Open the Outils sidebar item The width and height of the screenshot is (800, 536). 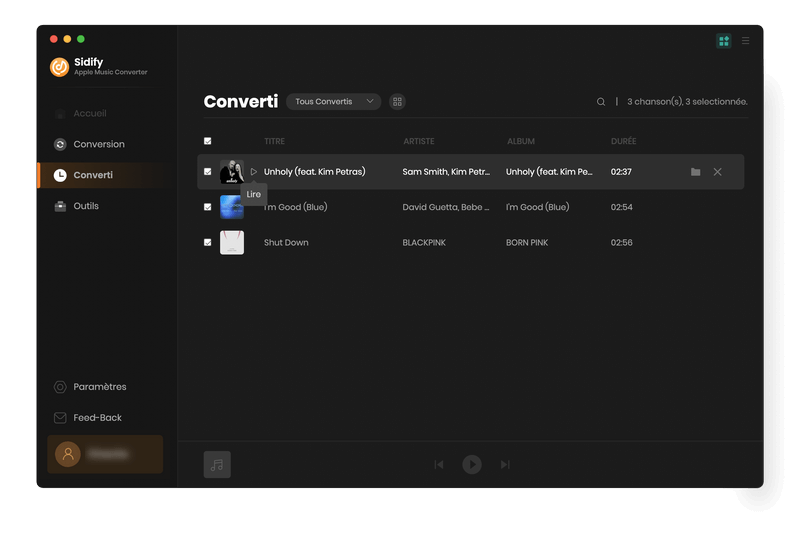click(86, 206)
